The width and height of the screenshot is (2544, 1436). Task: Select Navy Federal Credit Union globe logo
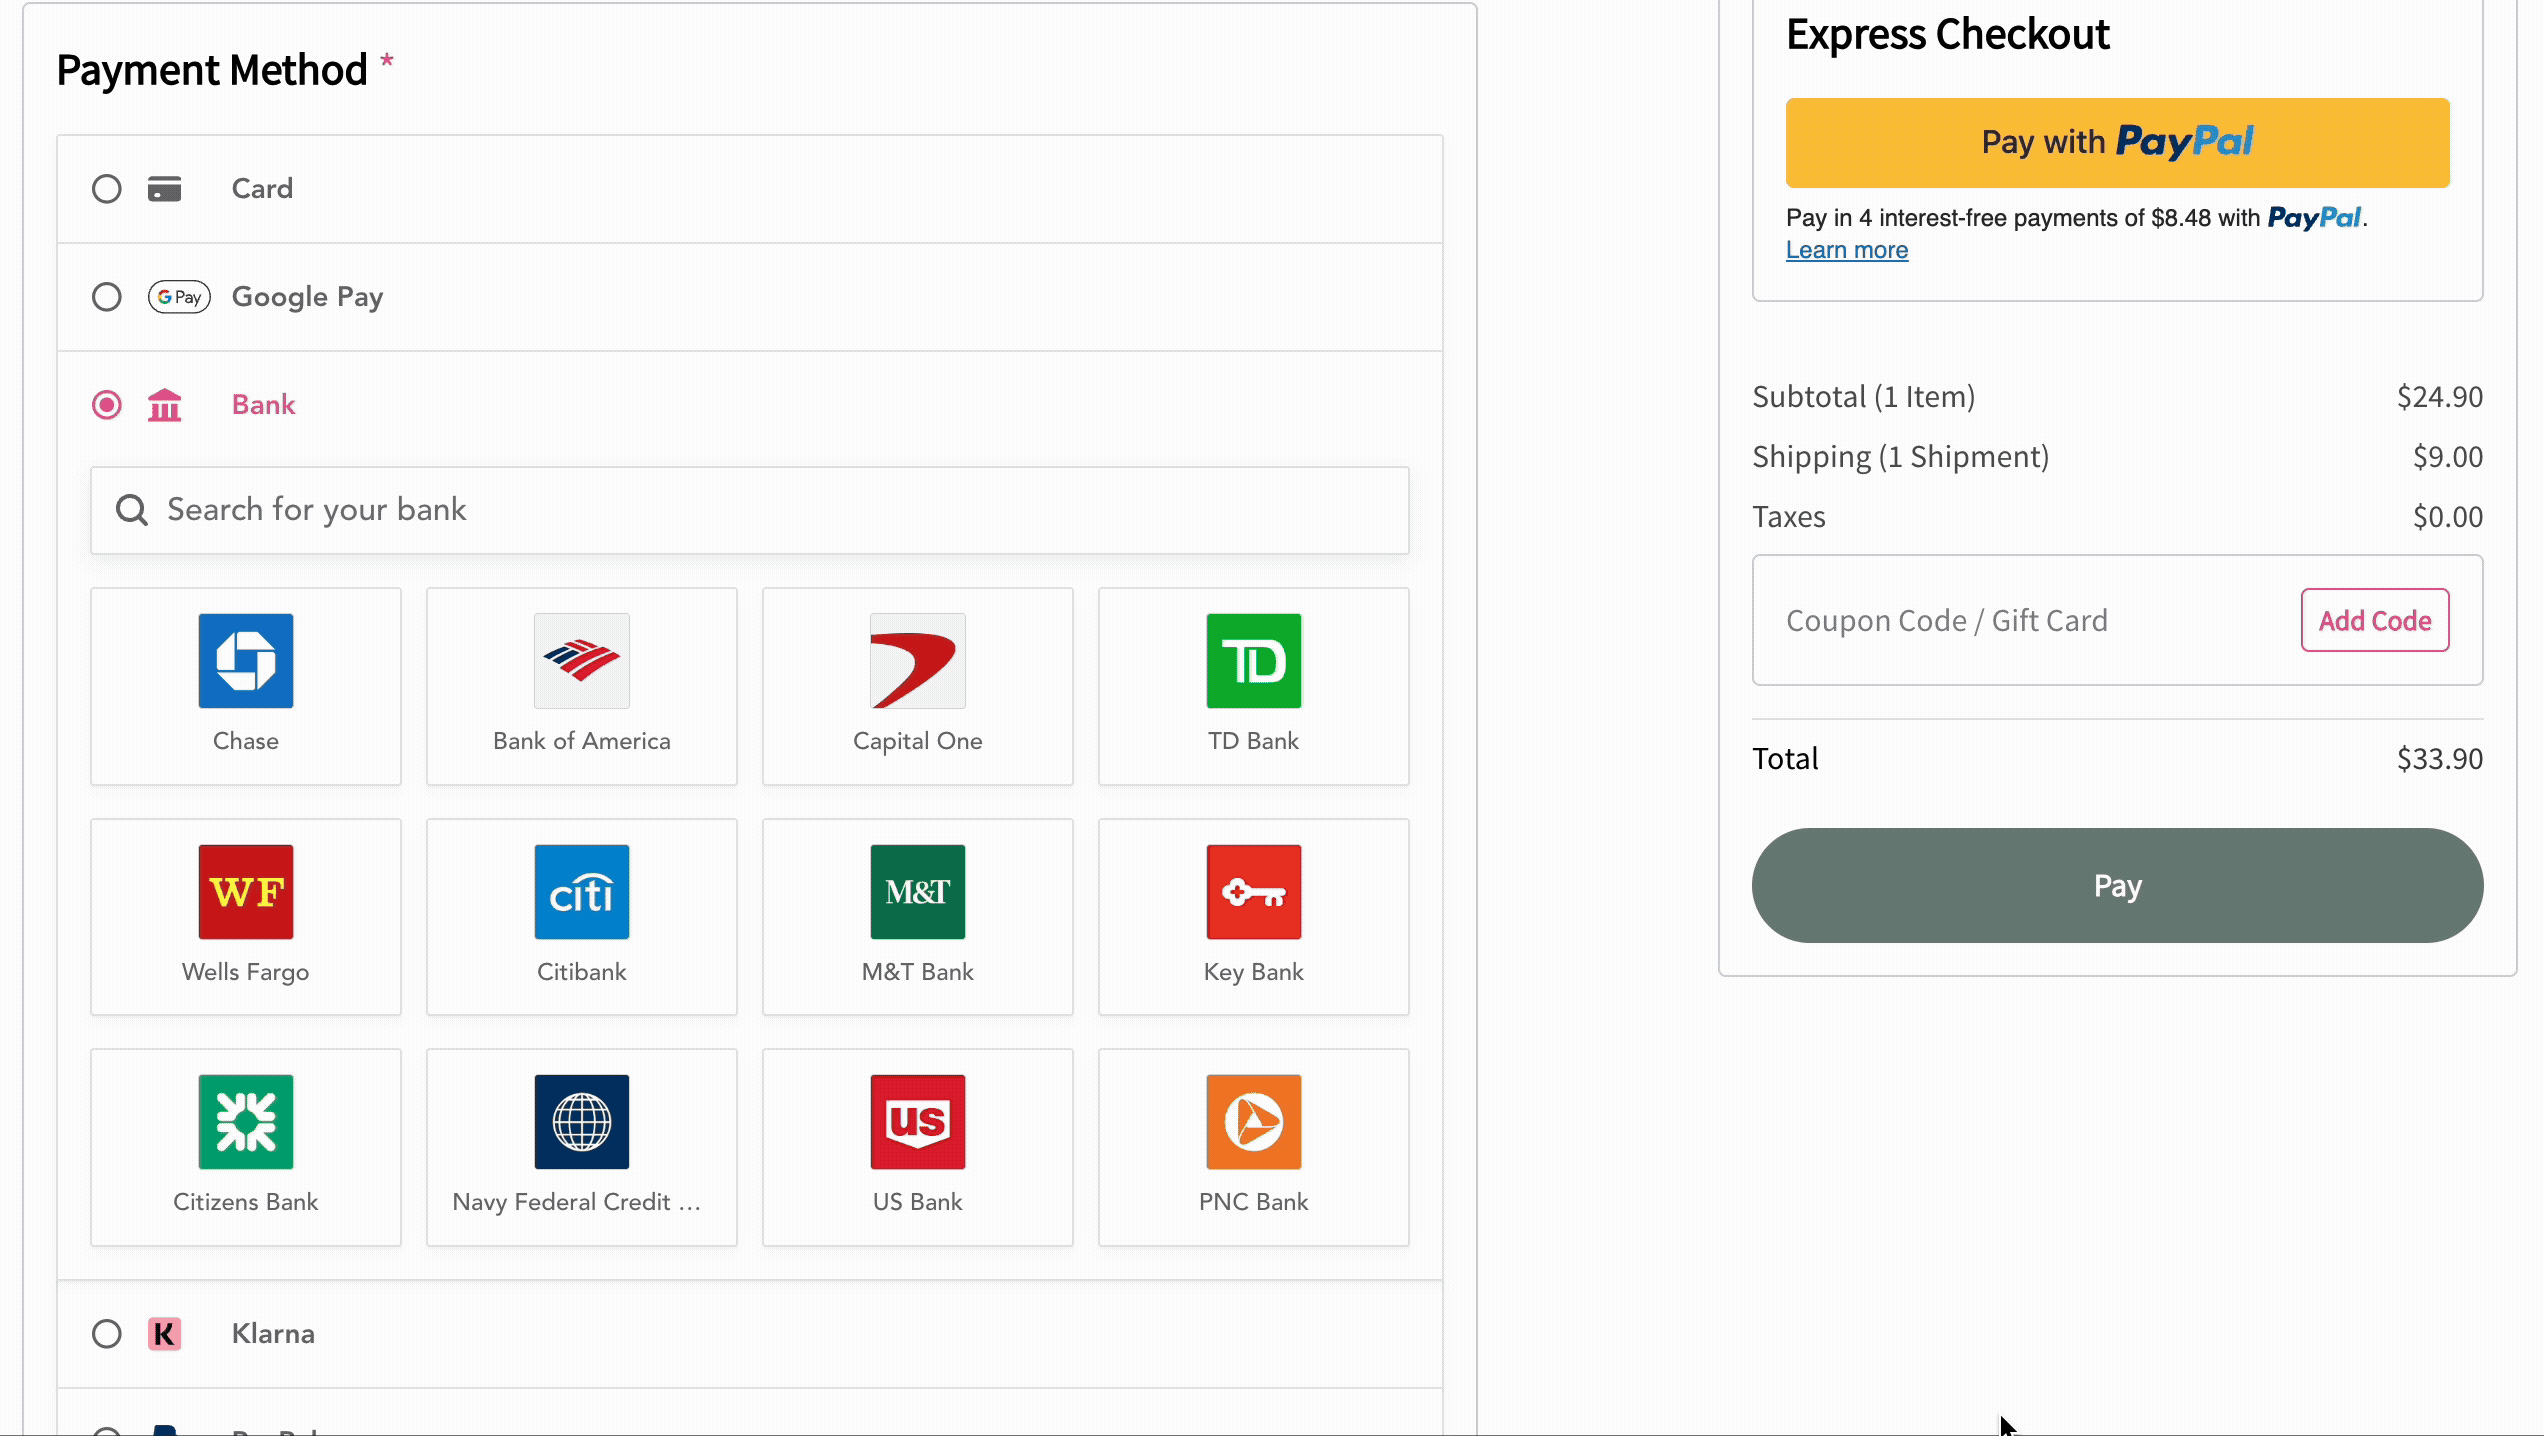click(x=581, y=1121)
